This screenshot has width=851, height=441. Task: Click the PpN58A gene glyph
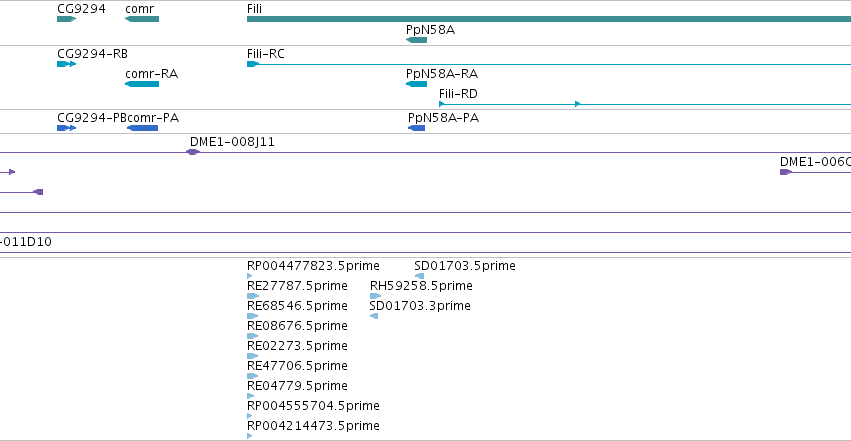click(x=416, y=40)
